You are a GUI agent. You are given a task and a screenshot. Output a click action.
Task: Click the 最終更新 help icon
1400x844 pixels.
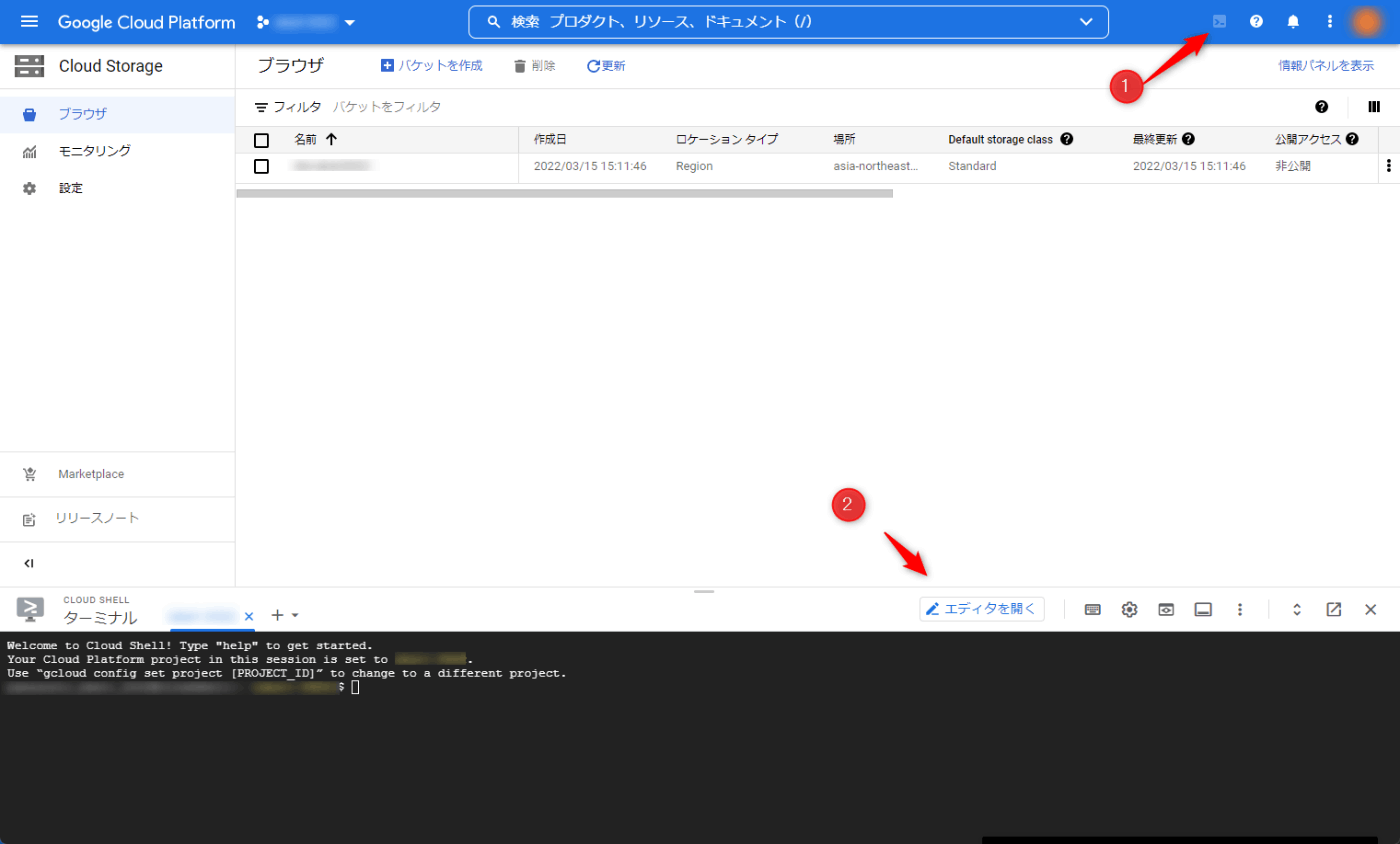coord(1188,139)
